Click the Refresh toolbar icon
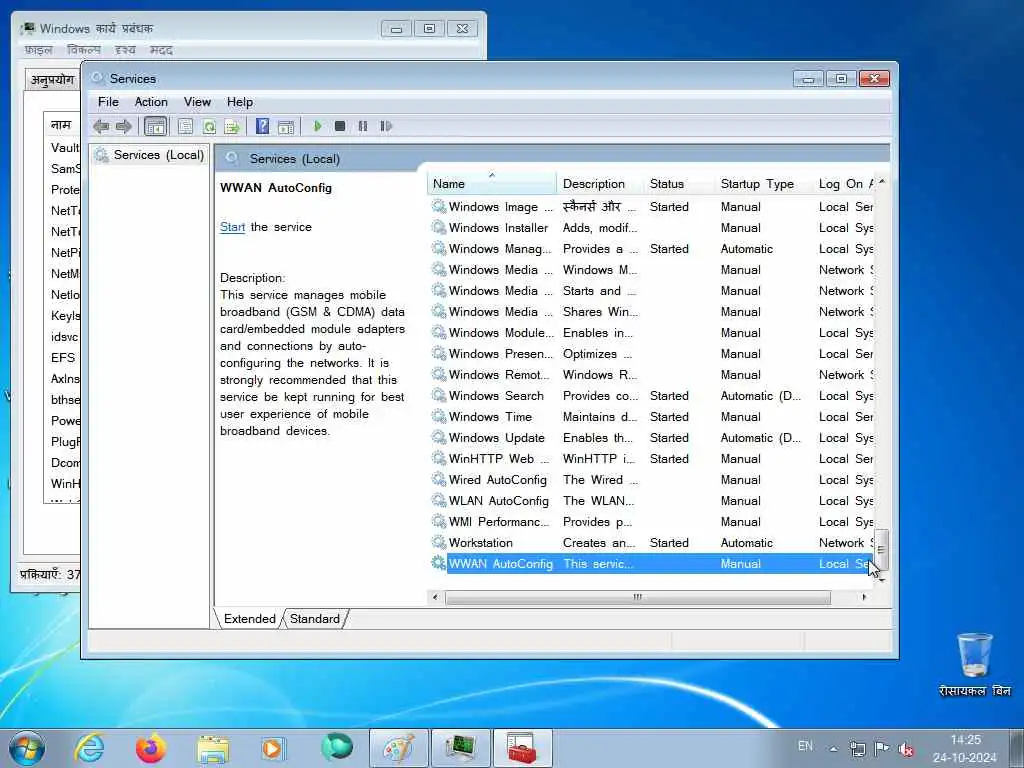Screen dimensions: 1024x768 pos(209,126)
